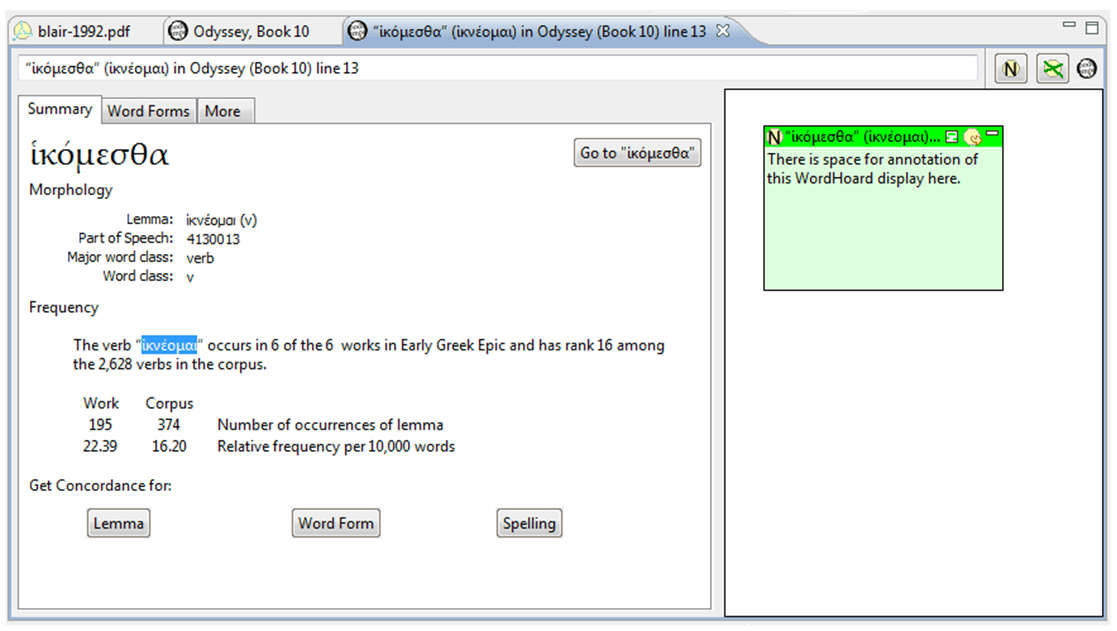Click the N icon in green note header

point(774,137)
